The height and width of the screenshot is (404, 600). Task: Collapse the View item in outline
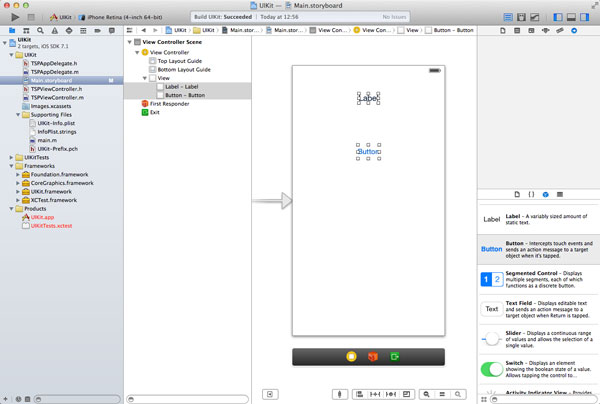point(145,78)
